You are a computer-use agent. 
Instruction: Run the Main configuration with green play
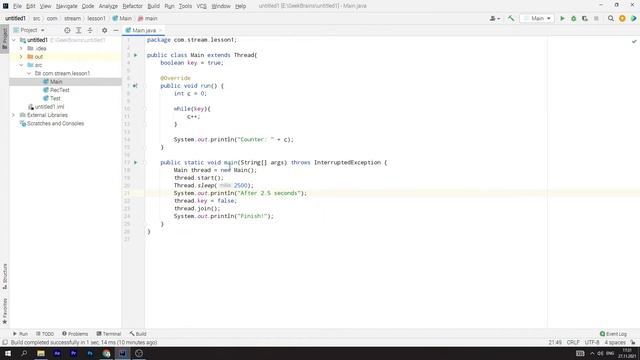point(562,18)
